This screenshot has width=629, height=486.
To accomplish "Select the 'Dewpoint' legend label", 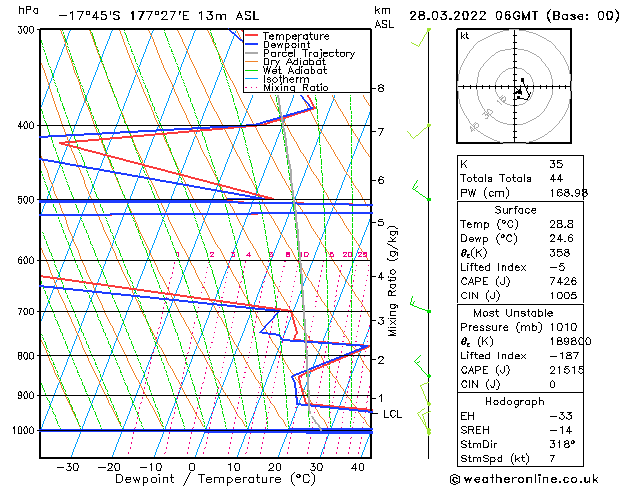I will 286,45.
